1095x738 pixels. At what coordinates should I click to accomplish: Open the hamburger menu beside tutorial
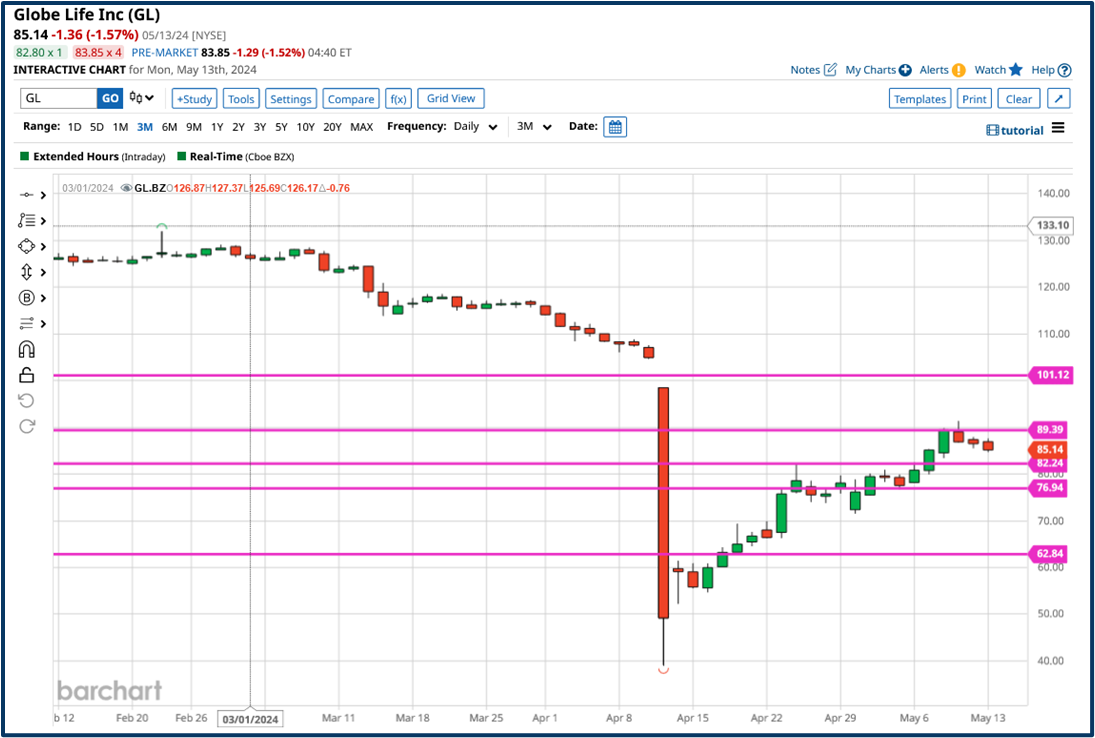[x=1058, y=128]
